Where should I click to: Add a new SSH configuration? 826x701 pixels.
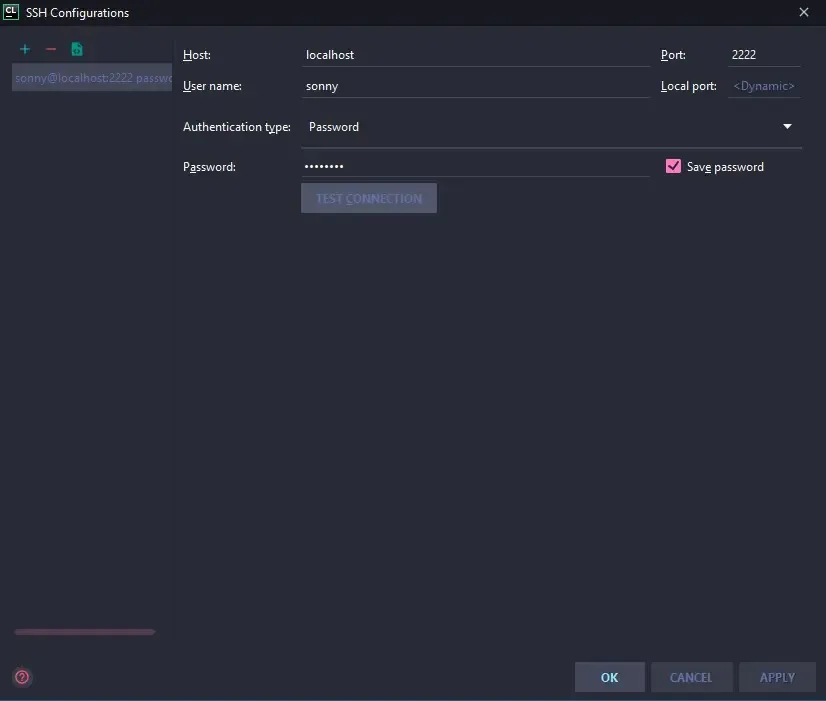pyautogui.click(x=25, y=49)
